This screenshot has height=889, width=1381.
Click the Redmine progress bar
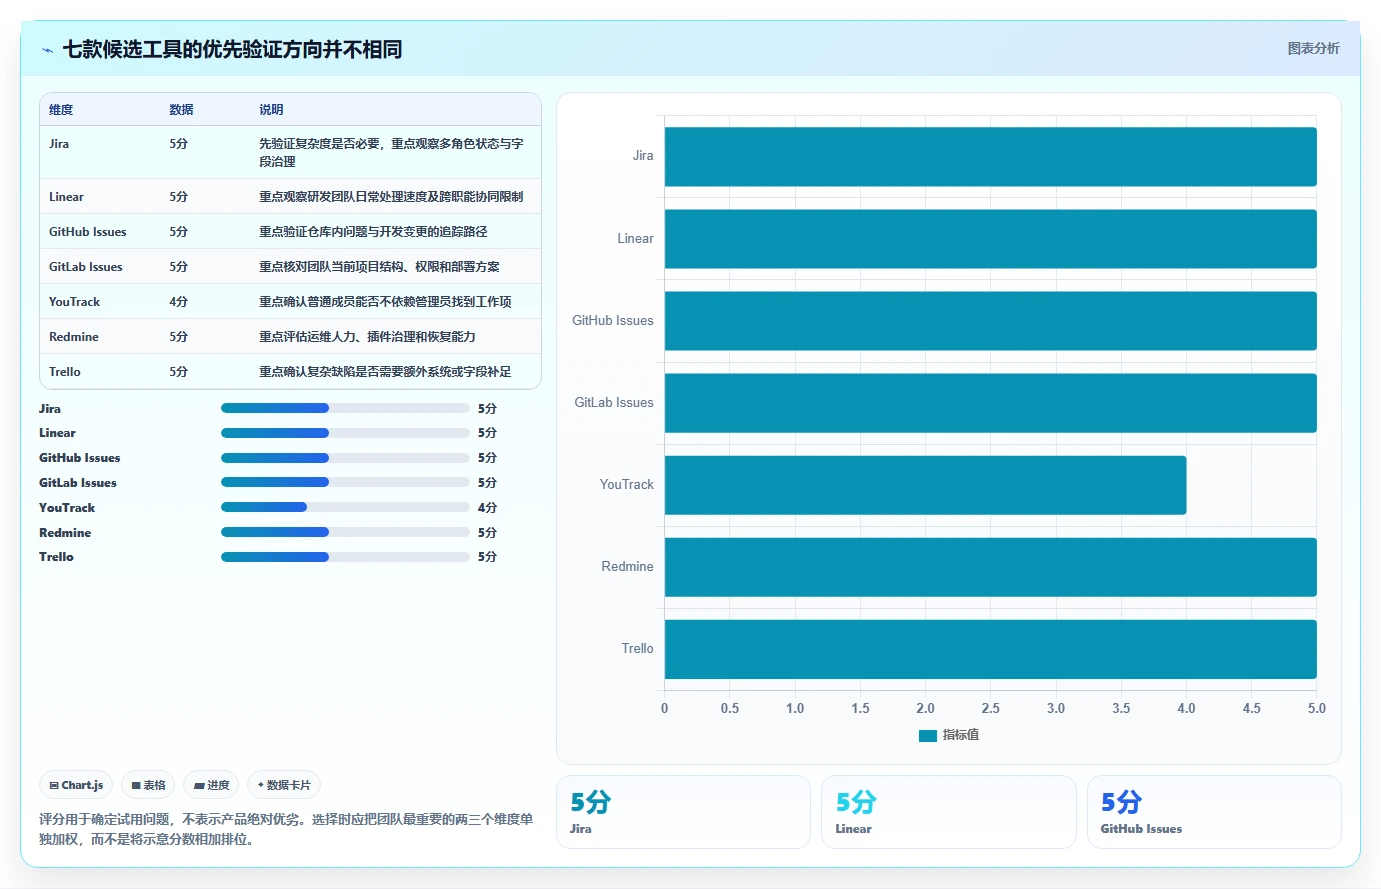click(345, 532)
